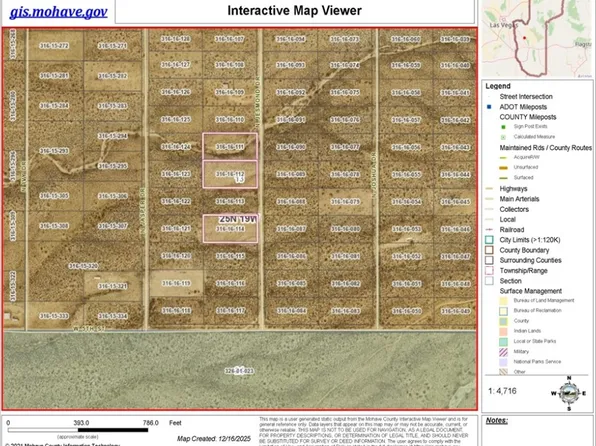
Task: Click the Indian Lands color swatch
Action: [x=503, y=331]
